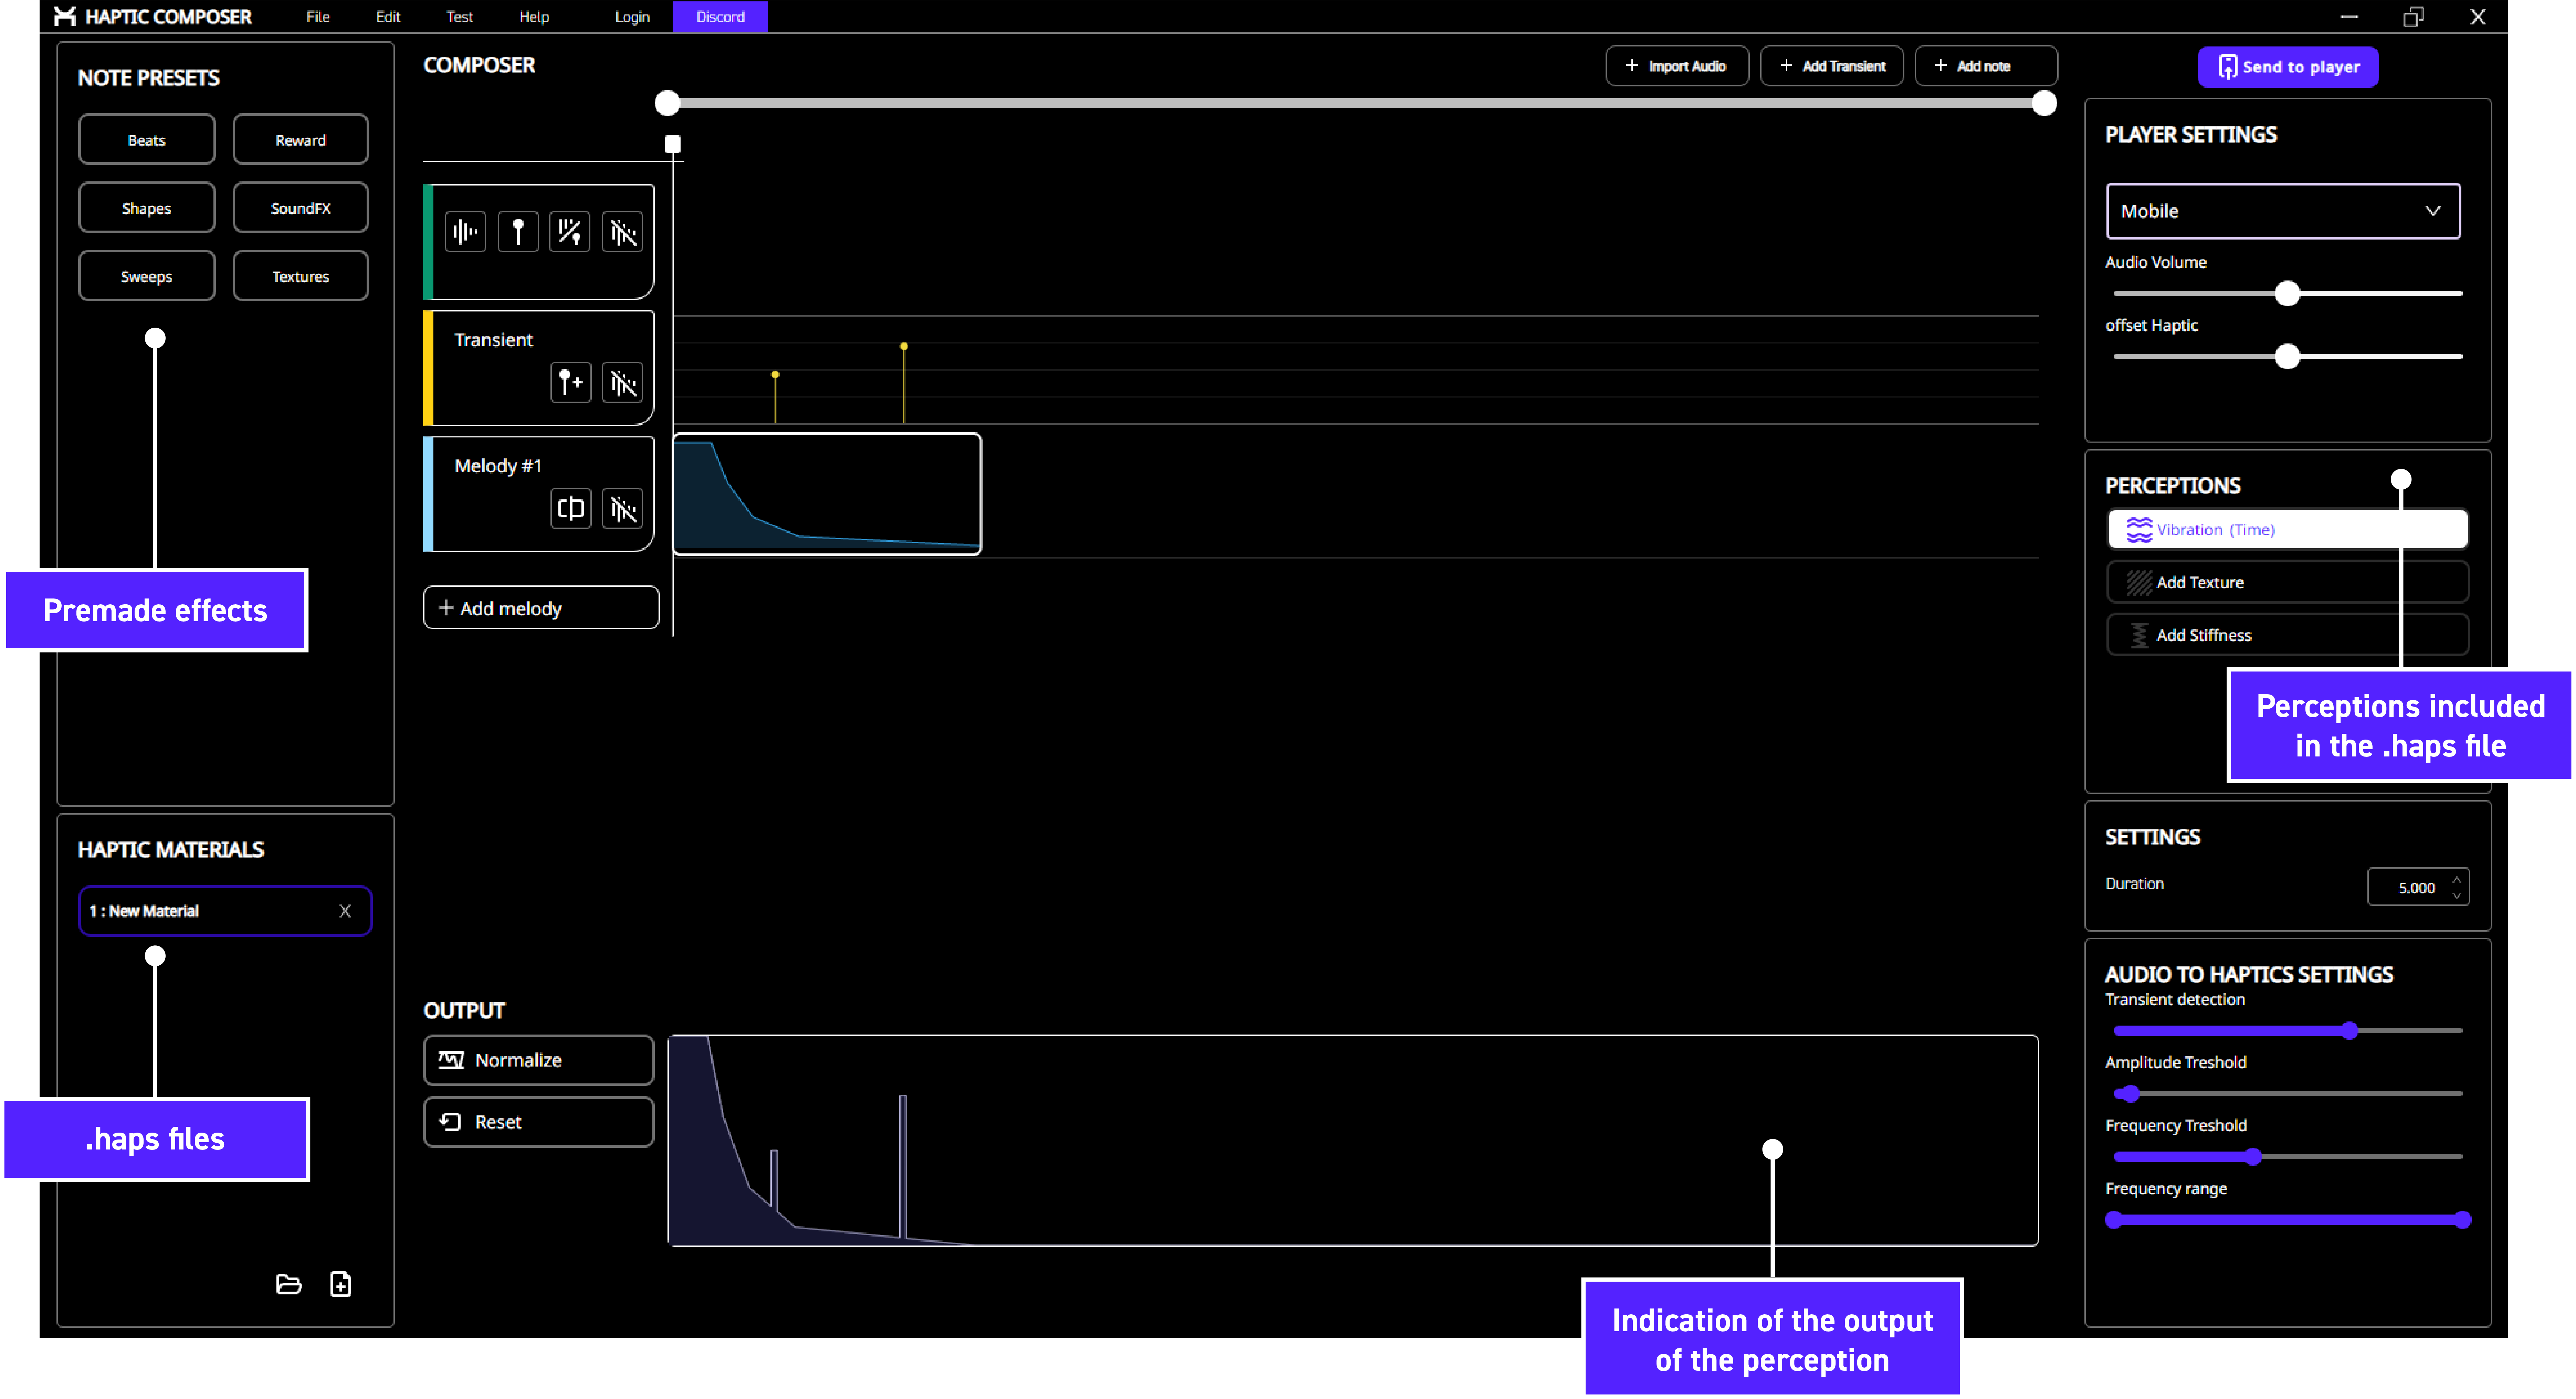Select the 1 : New Material item

225,911
